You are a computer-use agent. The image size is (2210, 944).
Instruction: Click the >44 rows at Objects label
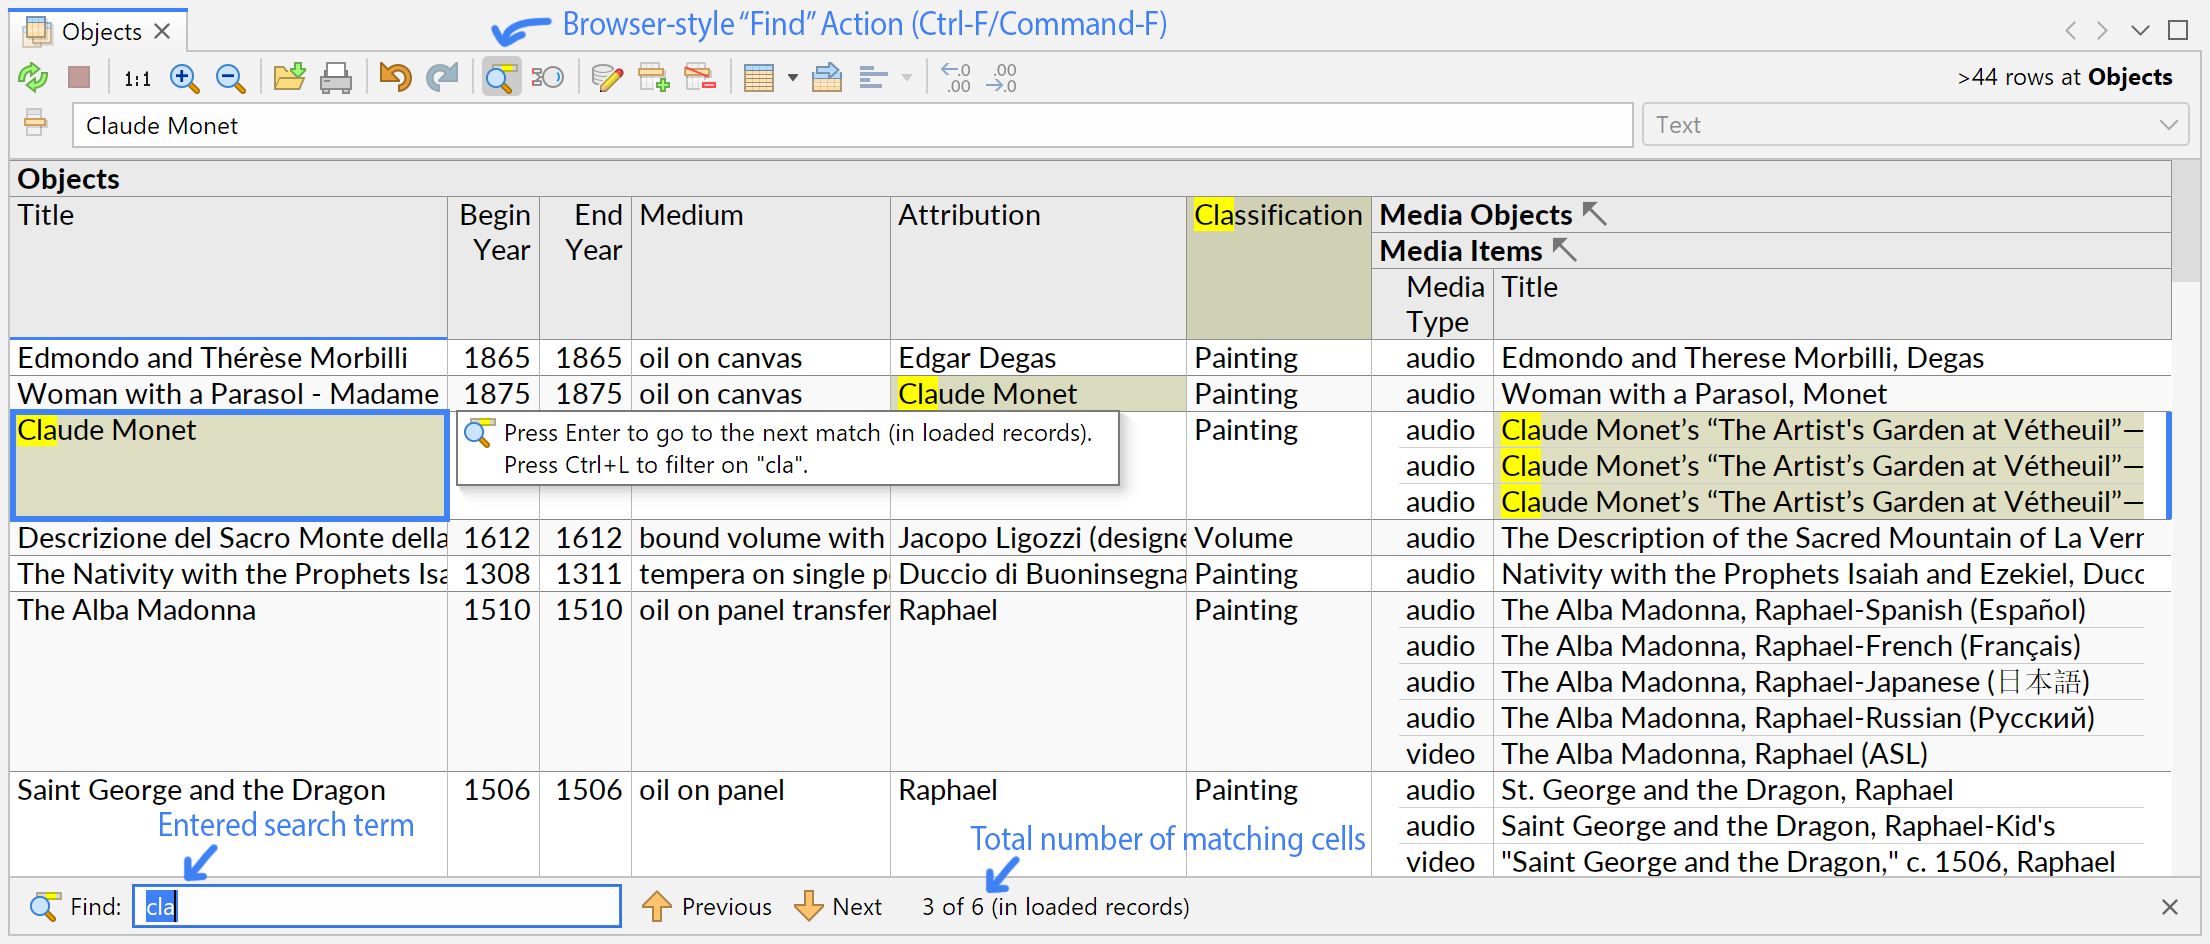coord(2064,77)
